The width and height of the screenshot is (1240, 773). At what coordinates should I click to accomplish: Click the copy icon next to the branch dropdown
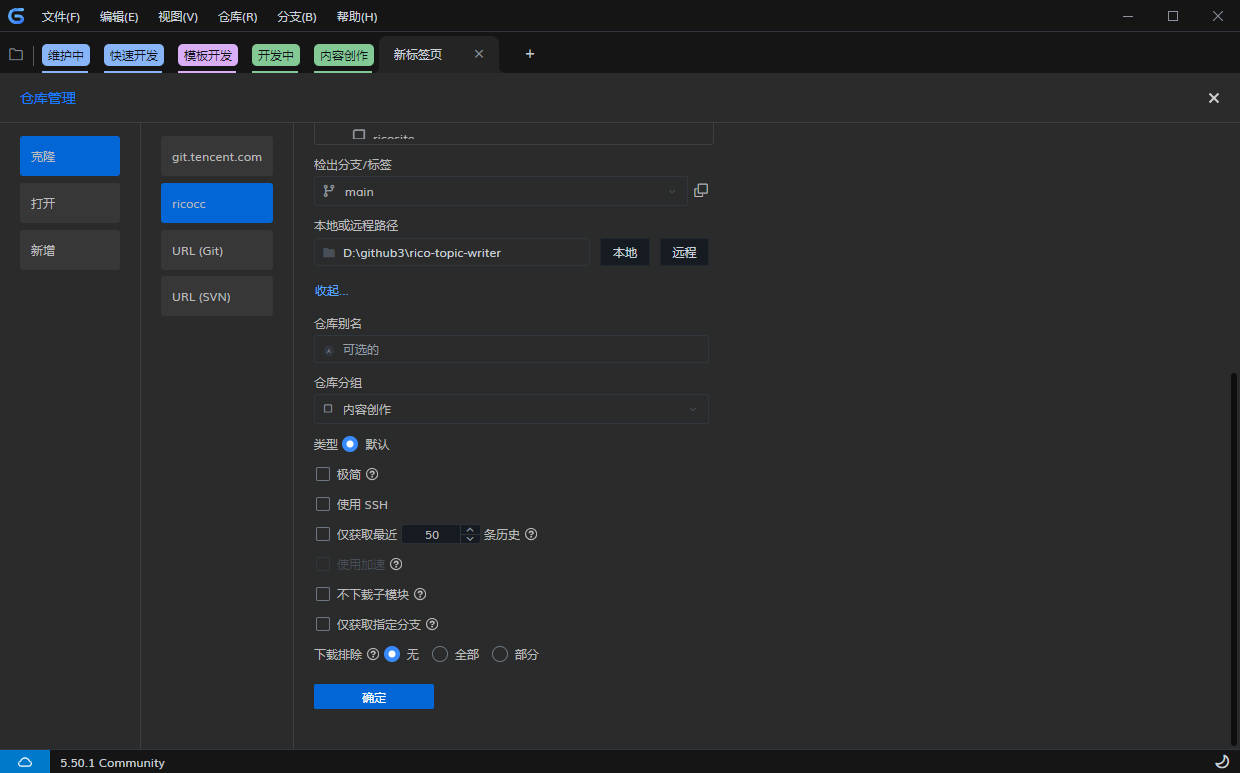[x=701, y=190]
